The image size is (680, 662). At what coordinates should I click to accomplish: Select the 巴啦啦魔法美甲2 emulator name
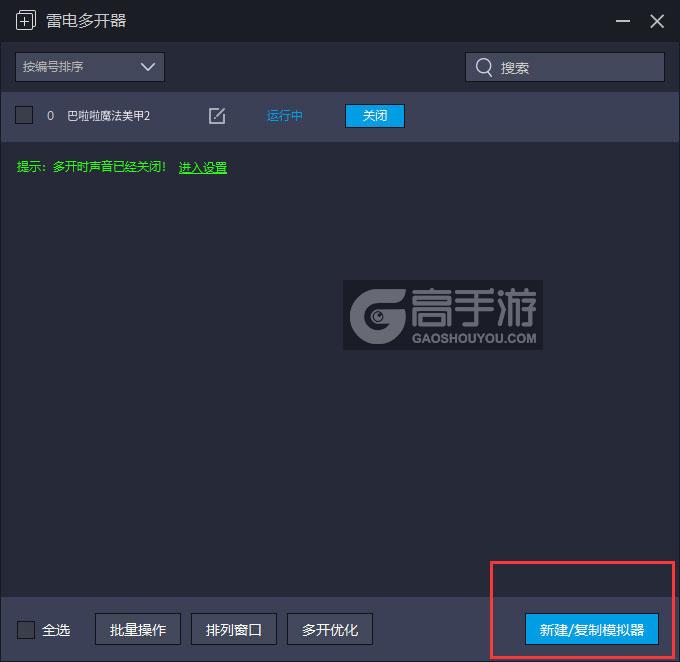point(108,116)
